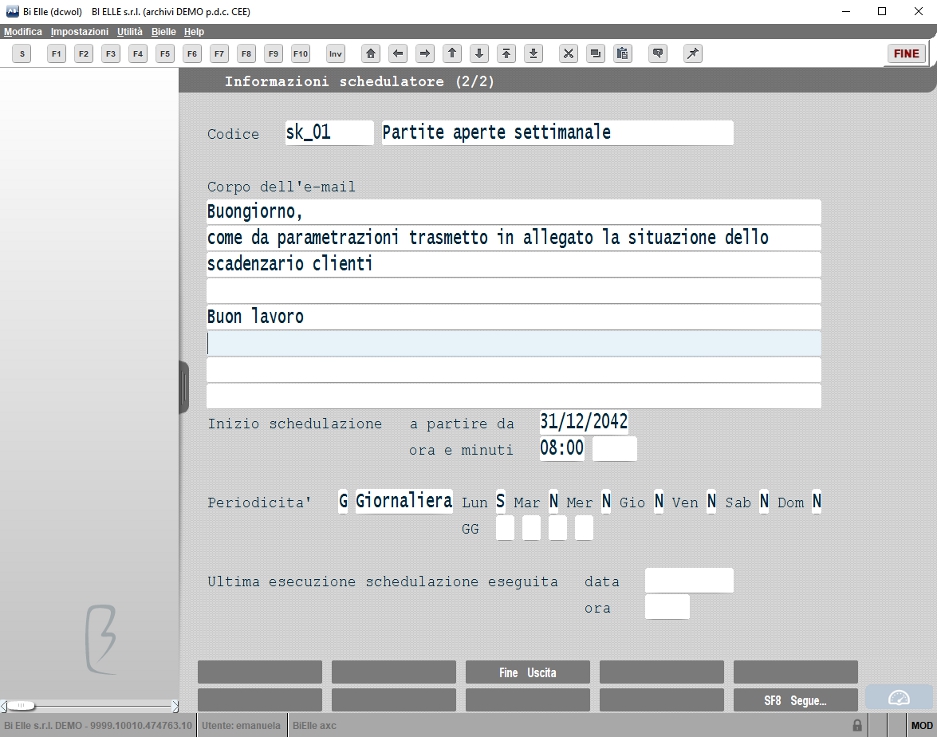This screenshot has width=937, height=737.
Task: Click the Home icon in toolbar
Action: pos(370,54)
